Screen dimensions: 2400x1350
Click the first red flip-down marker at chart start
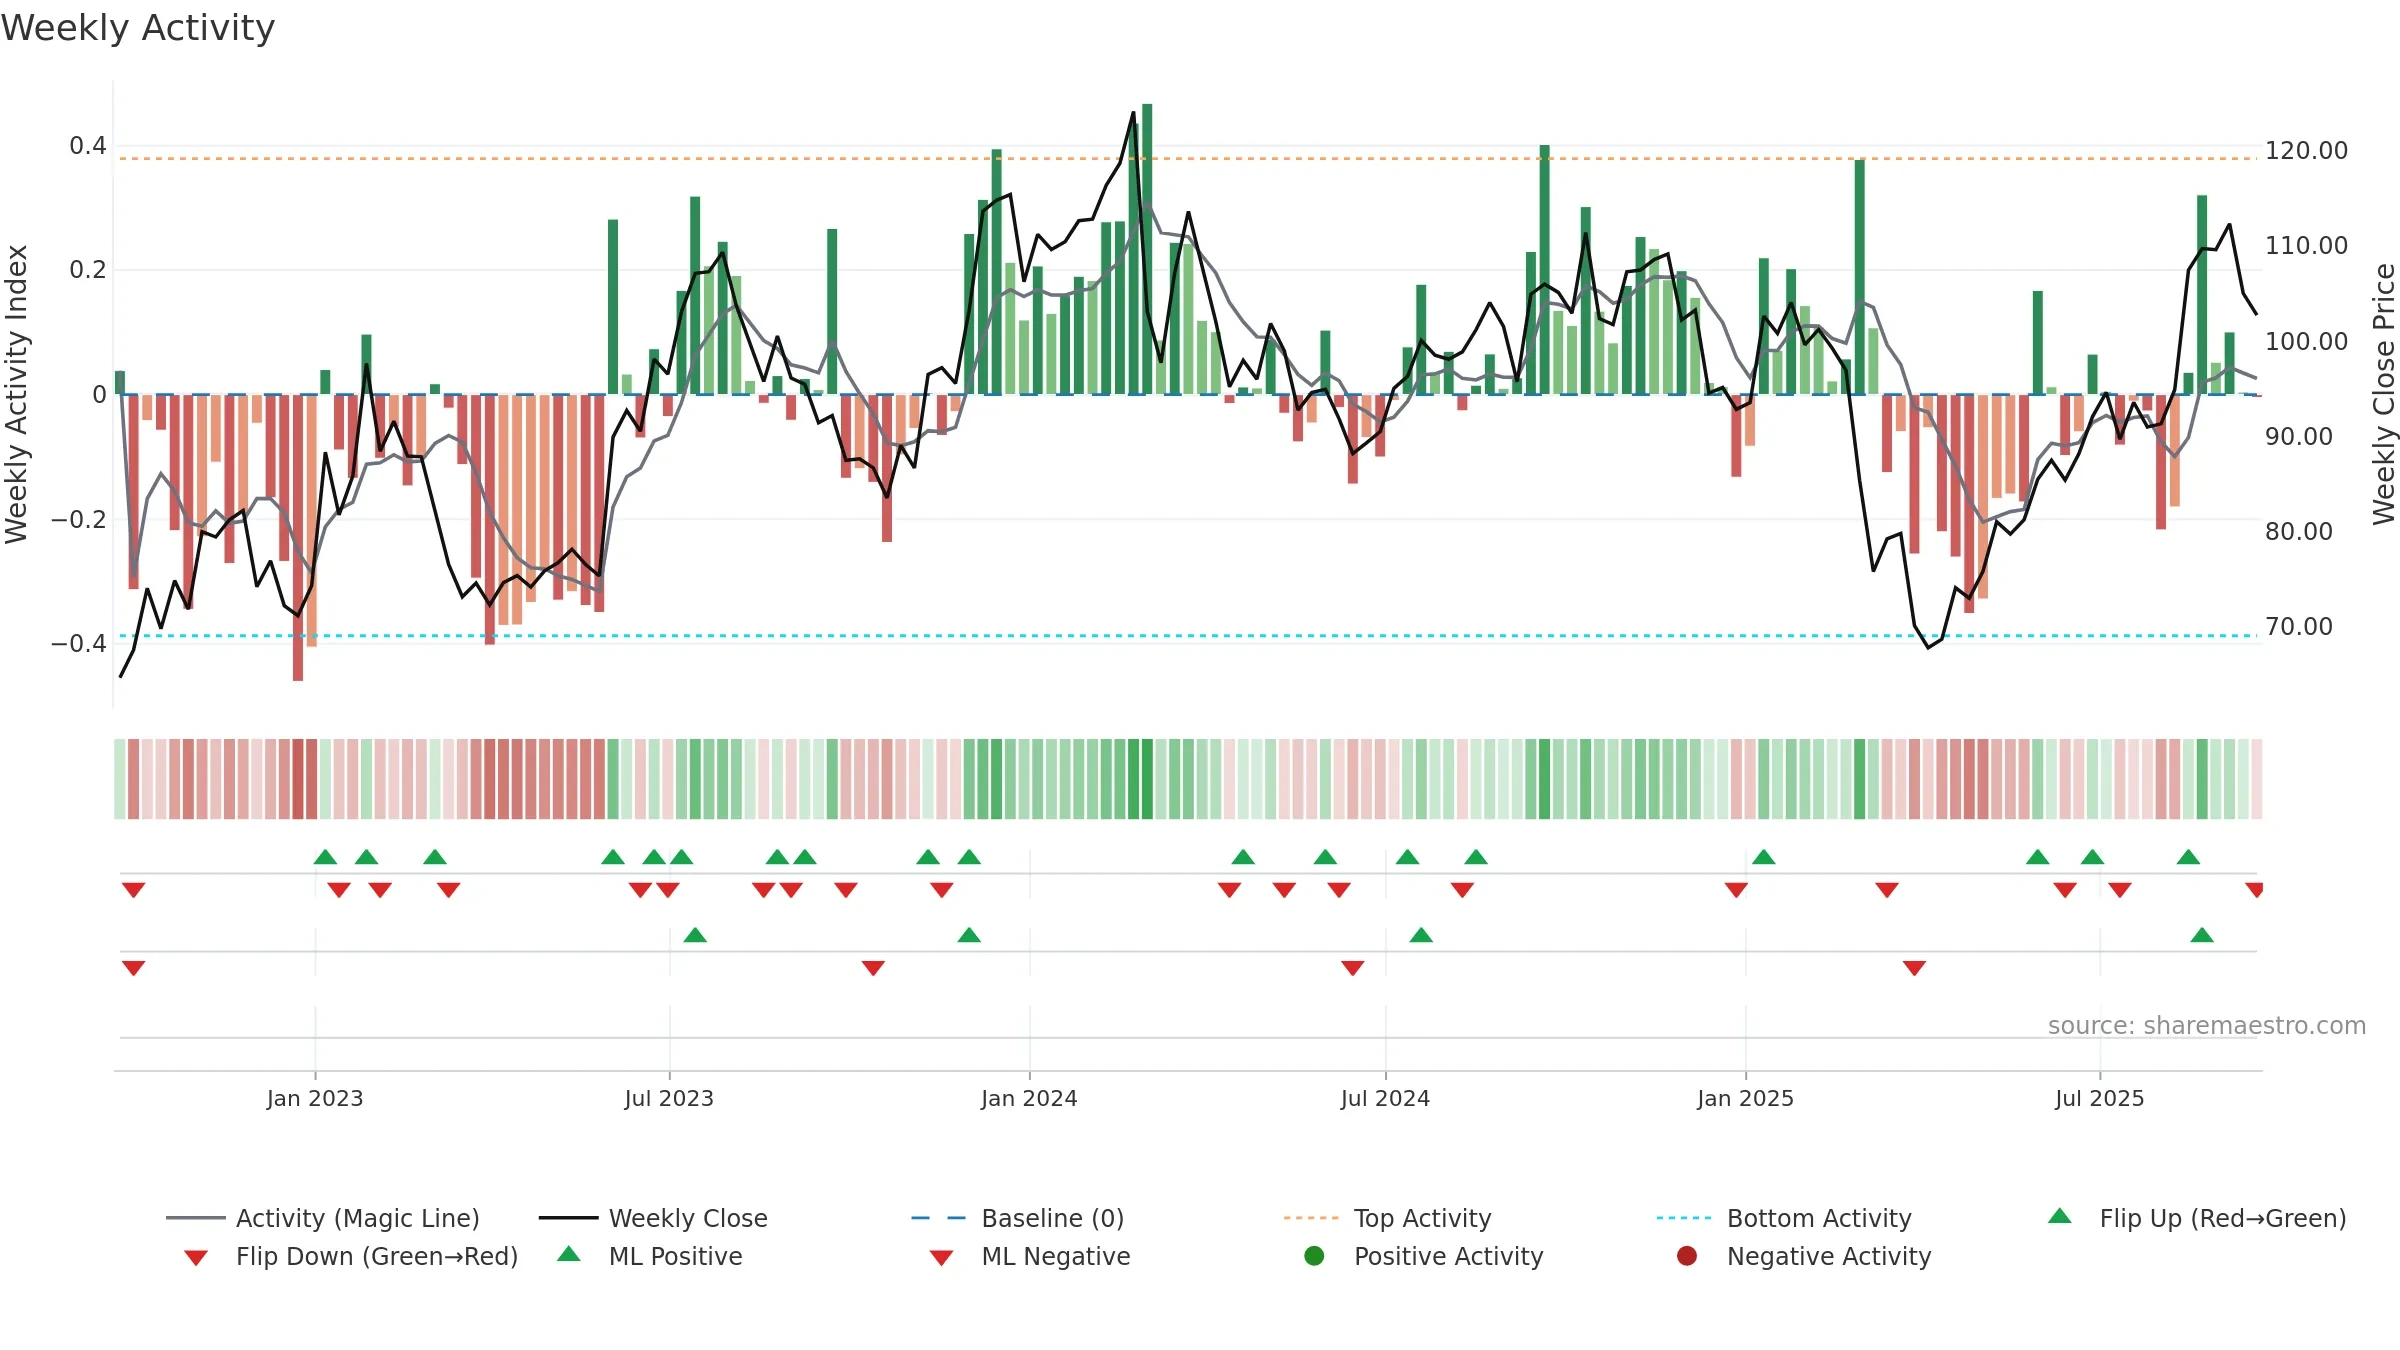point(134,890)
